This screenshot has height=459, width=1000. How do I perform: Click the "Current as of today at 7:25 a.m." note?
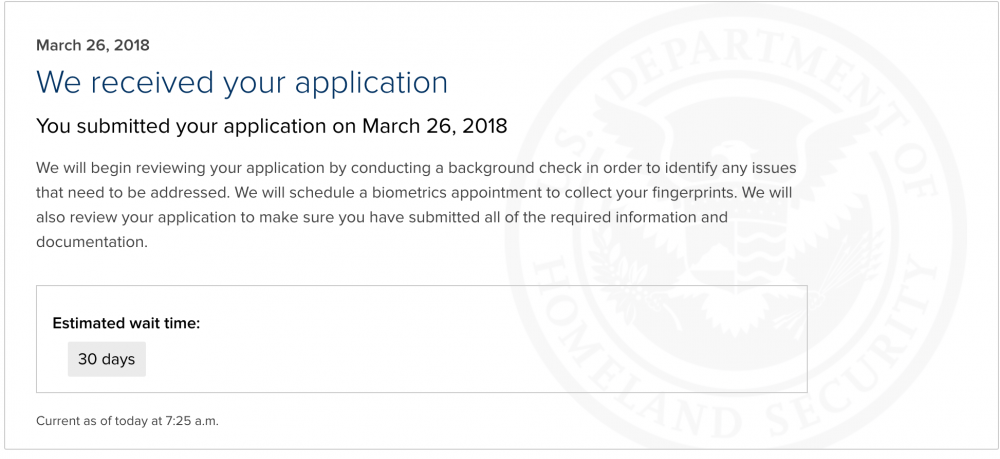pos(127,421)
